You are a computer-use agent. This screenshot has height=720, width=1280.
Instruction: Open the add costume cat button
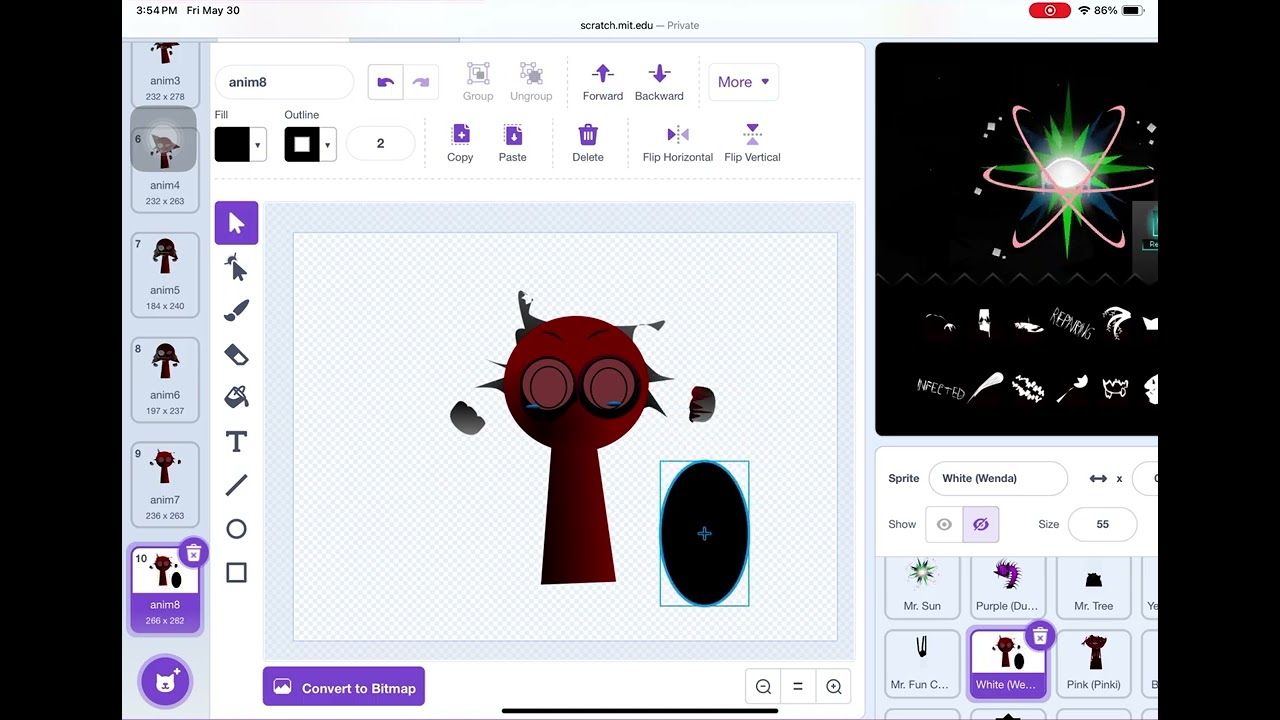[165, 681]
